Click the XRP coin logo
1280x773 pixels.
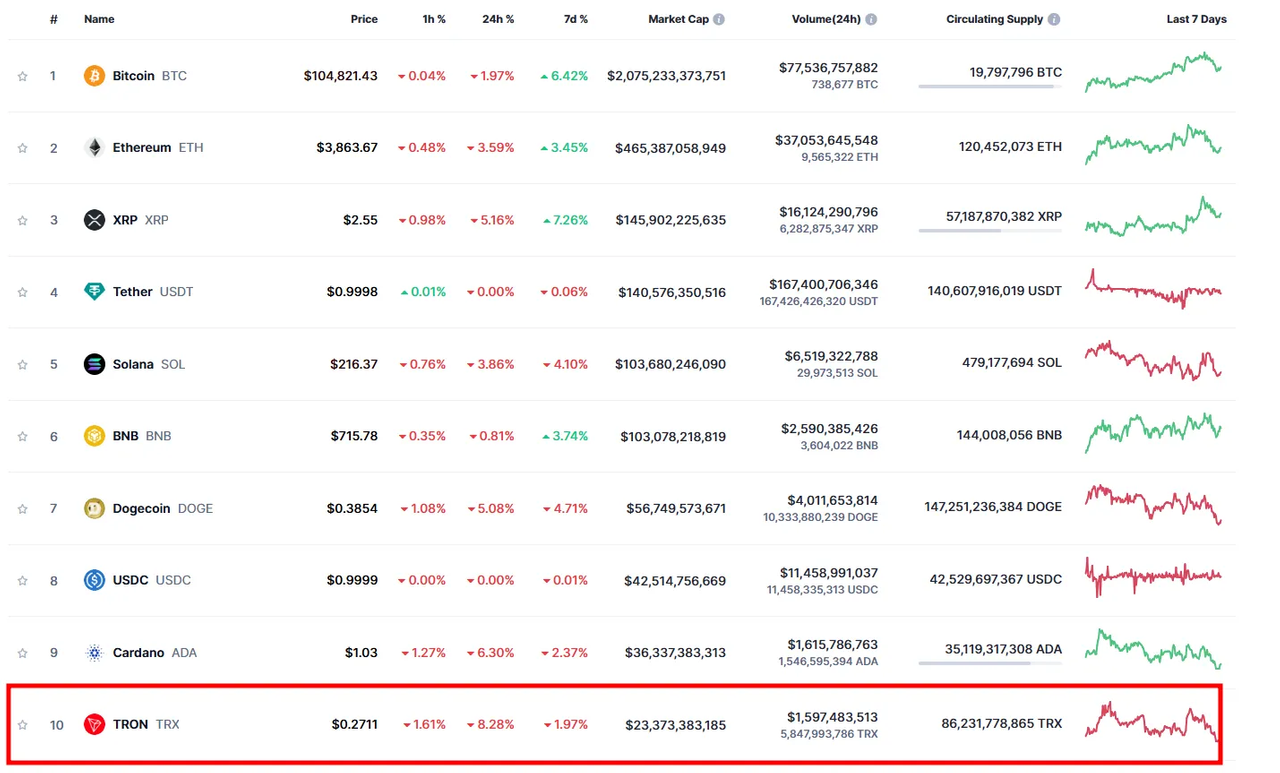pos(94,220)
